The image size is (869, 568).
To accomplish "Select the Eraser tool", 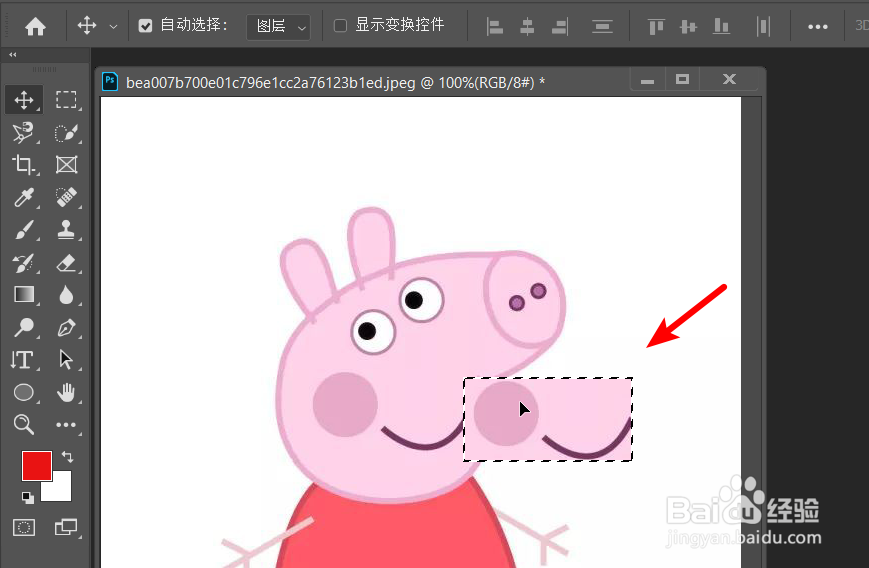I will pos(67,263).
